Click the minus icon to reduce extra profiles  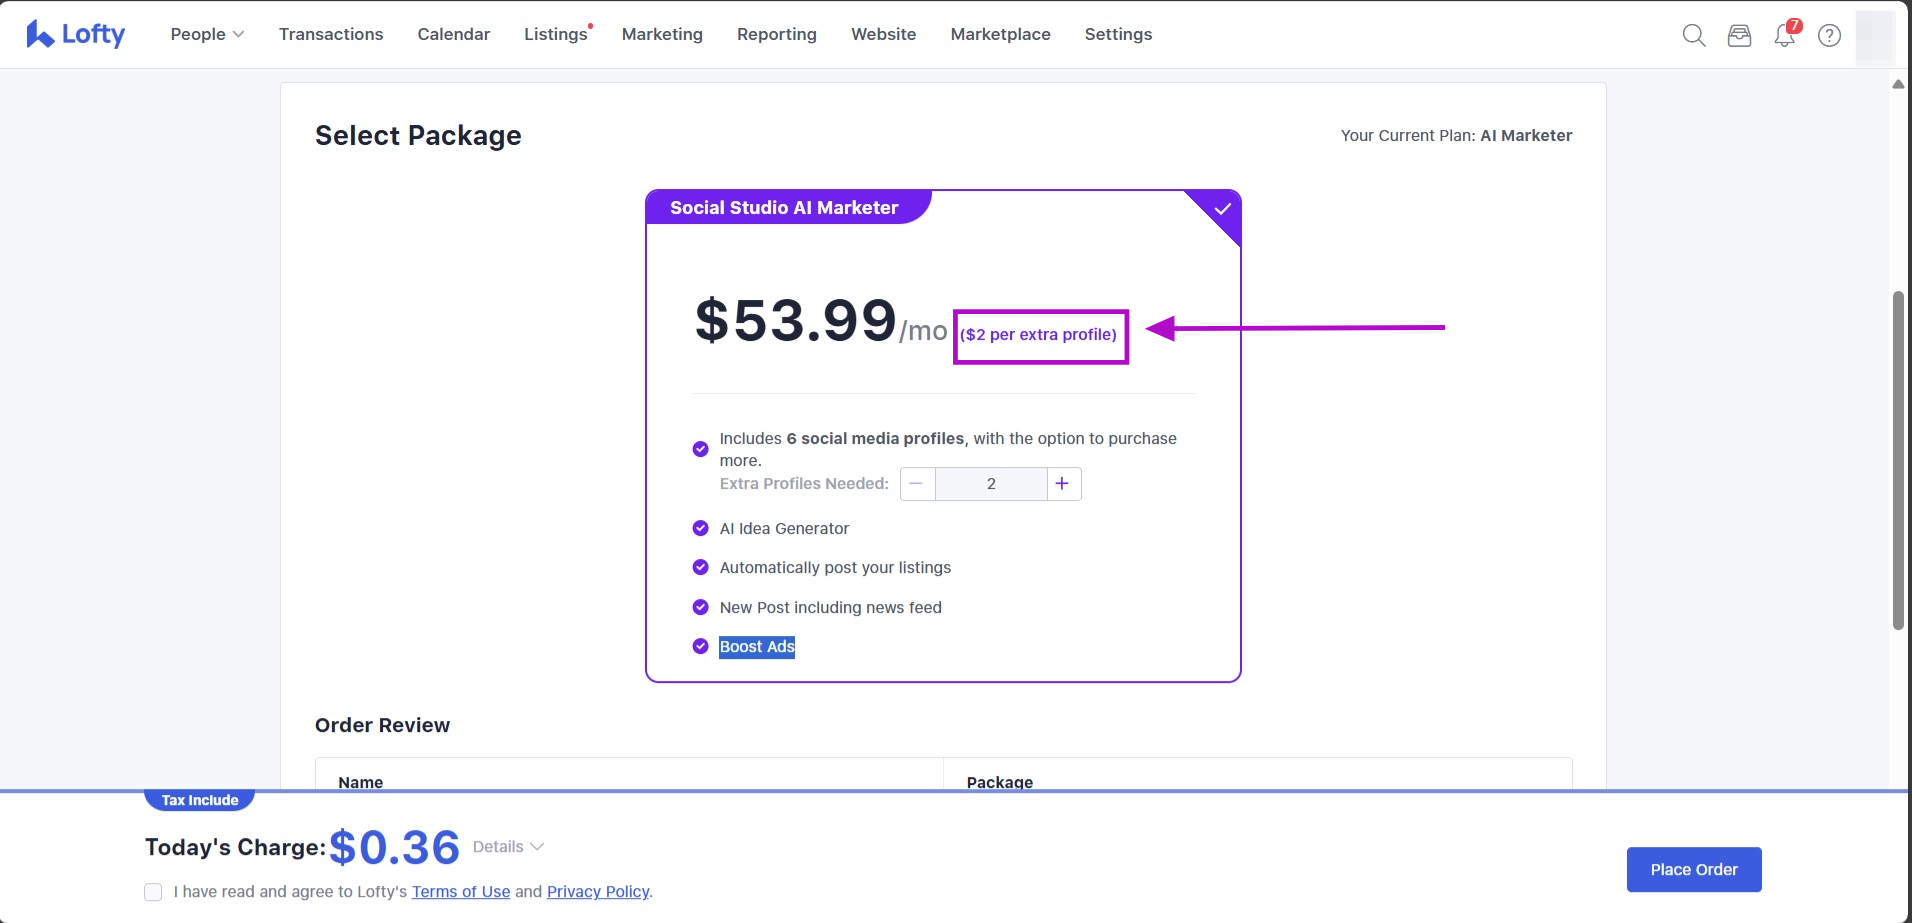tap(917, 484)
